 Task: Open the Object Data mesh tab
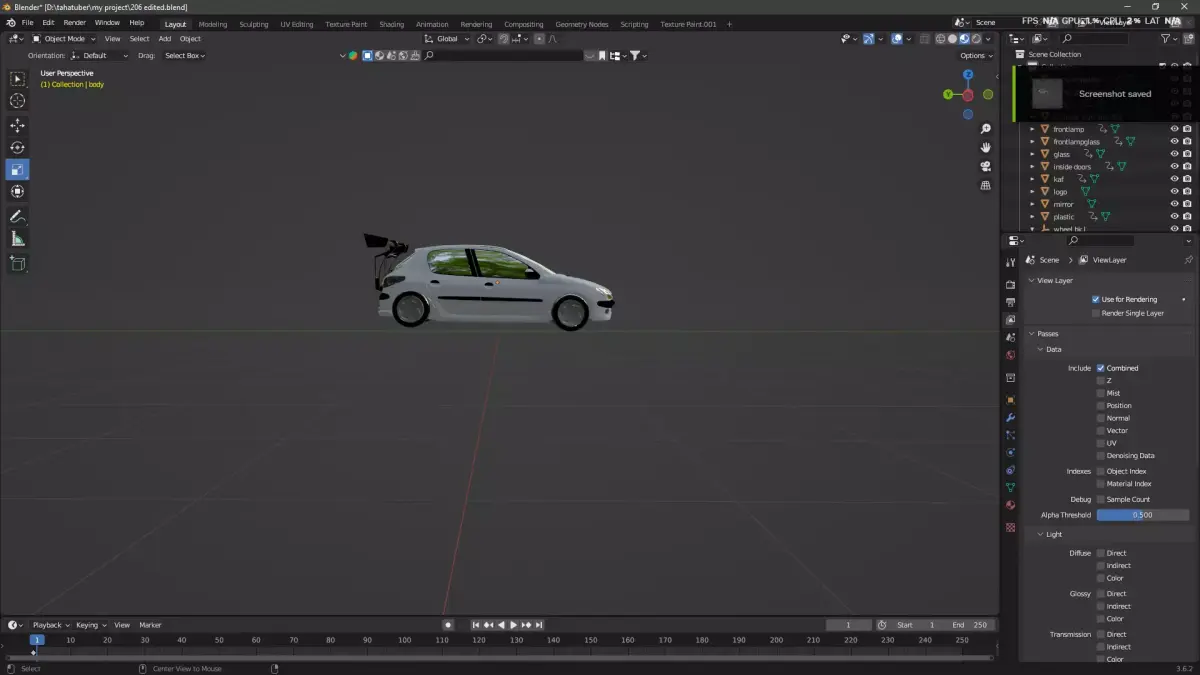(1010, 487)
